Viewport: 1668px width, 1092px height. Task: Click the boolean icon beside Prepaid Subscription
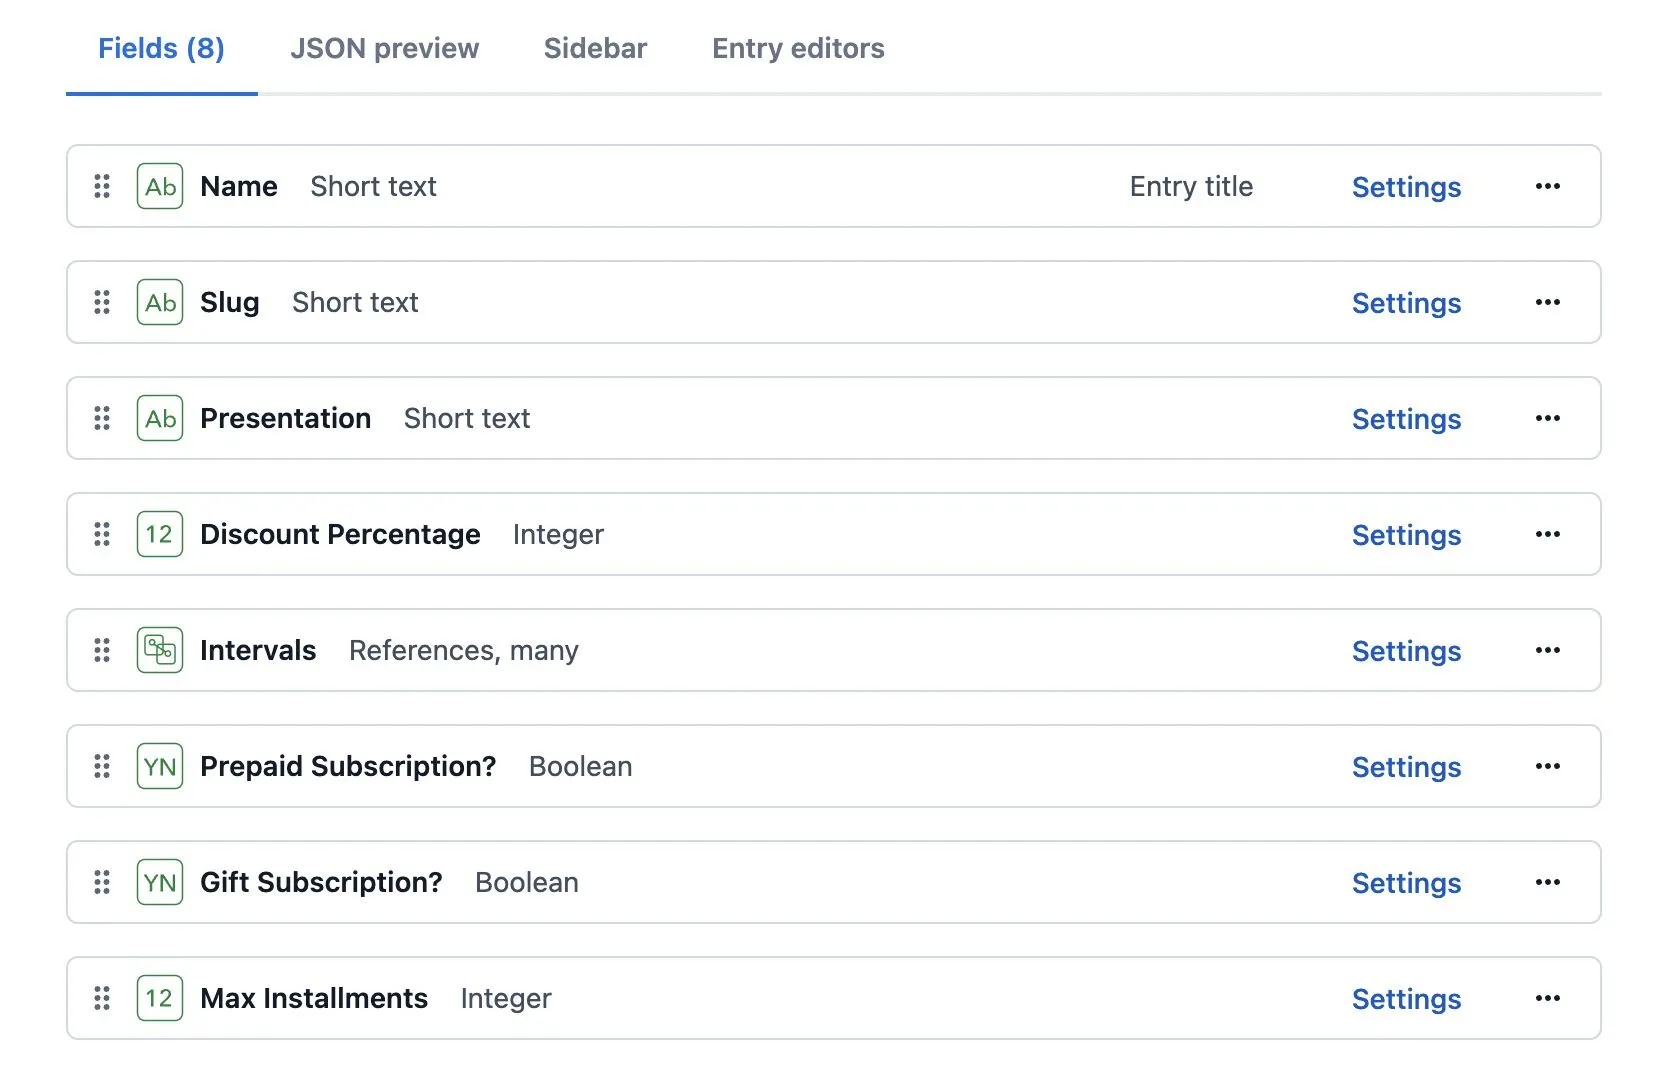coord(160,766)
